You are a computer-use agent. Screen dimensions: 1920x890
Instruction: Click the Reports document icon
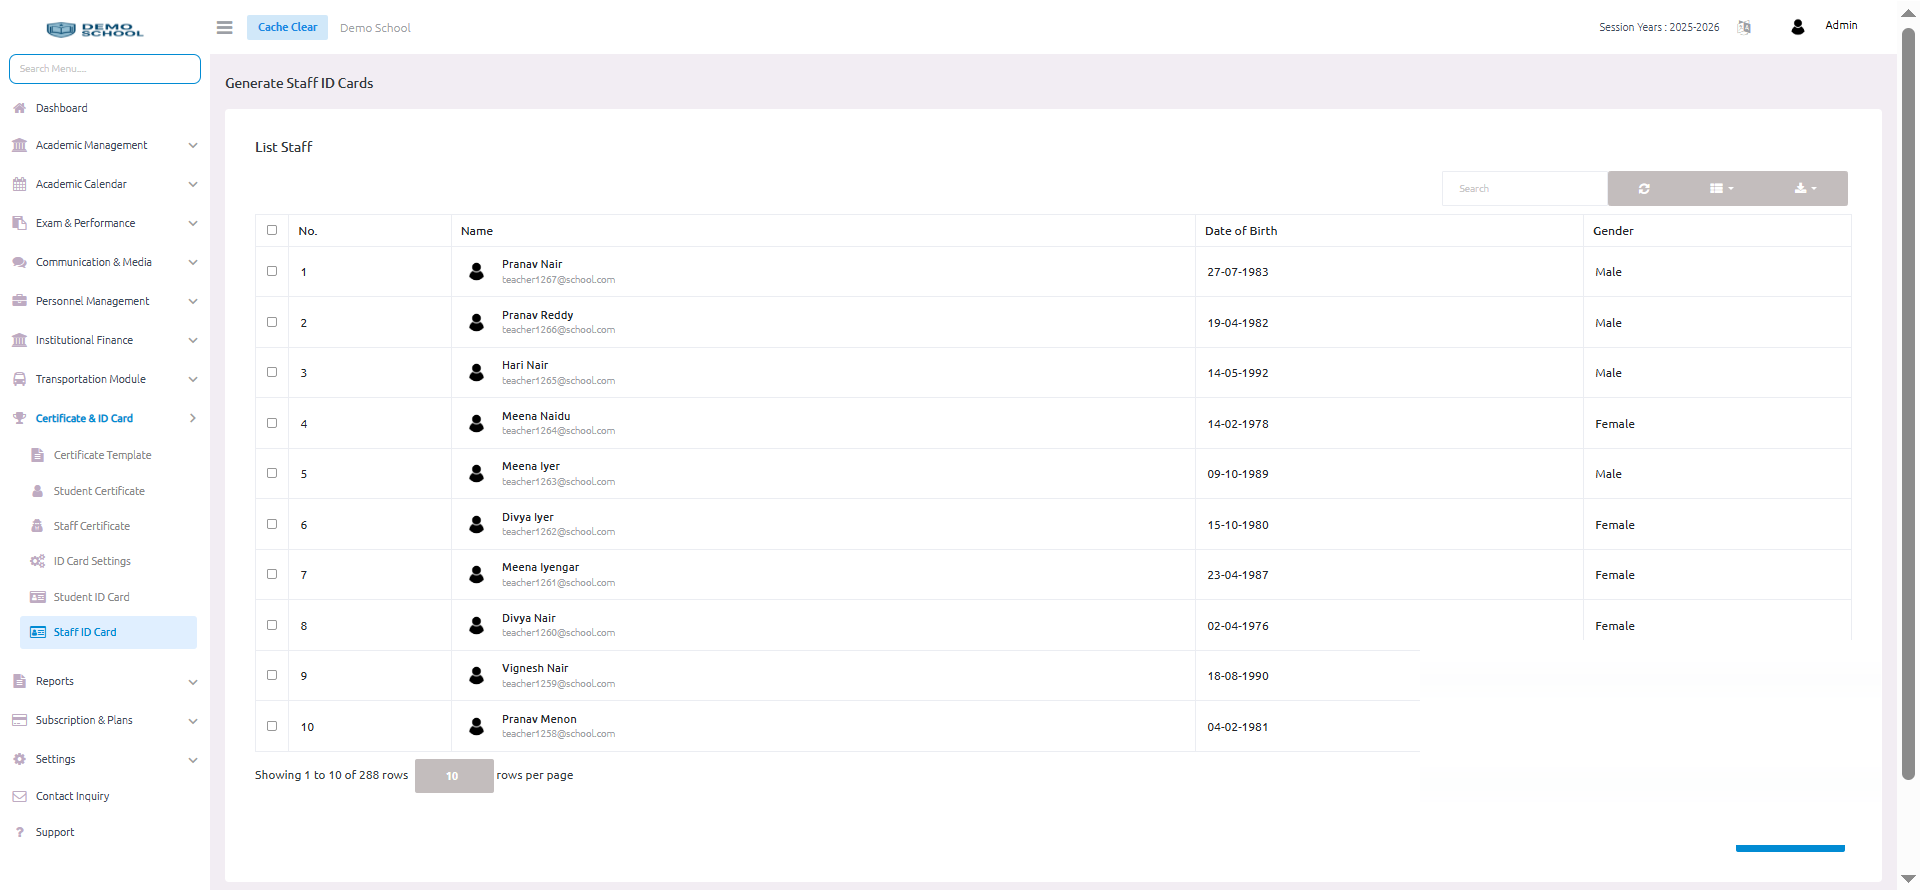pos(19,681)
